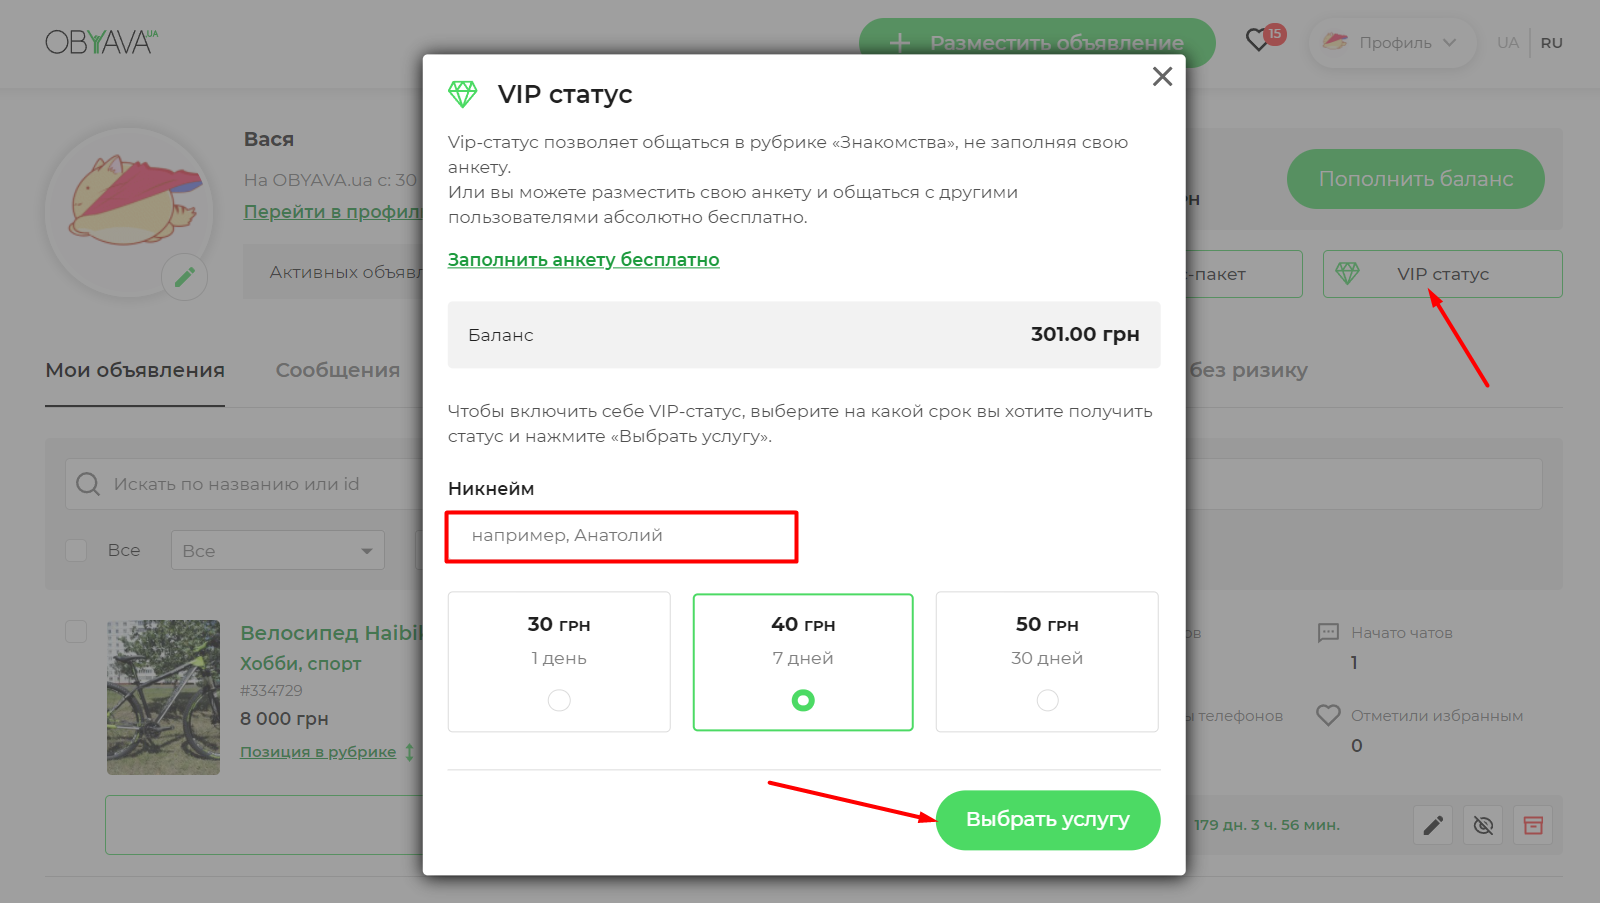
Task: Open the Мои объявления tab
Action: 134,370
